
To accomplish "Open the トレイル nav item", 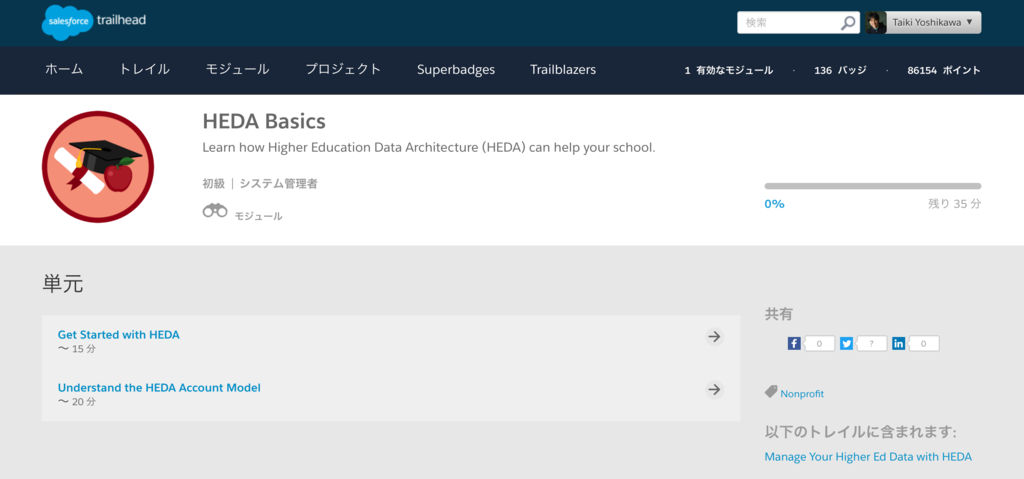I will [x=144, y=69].
